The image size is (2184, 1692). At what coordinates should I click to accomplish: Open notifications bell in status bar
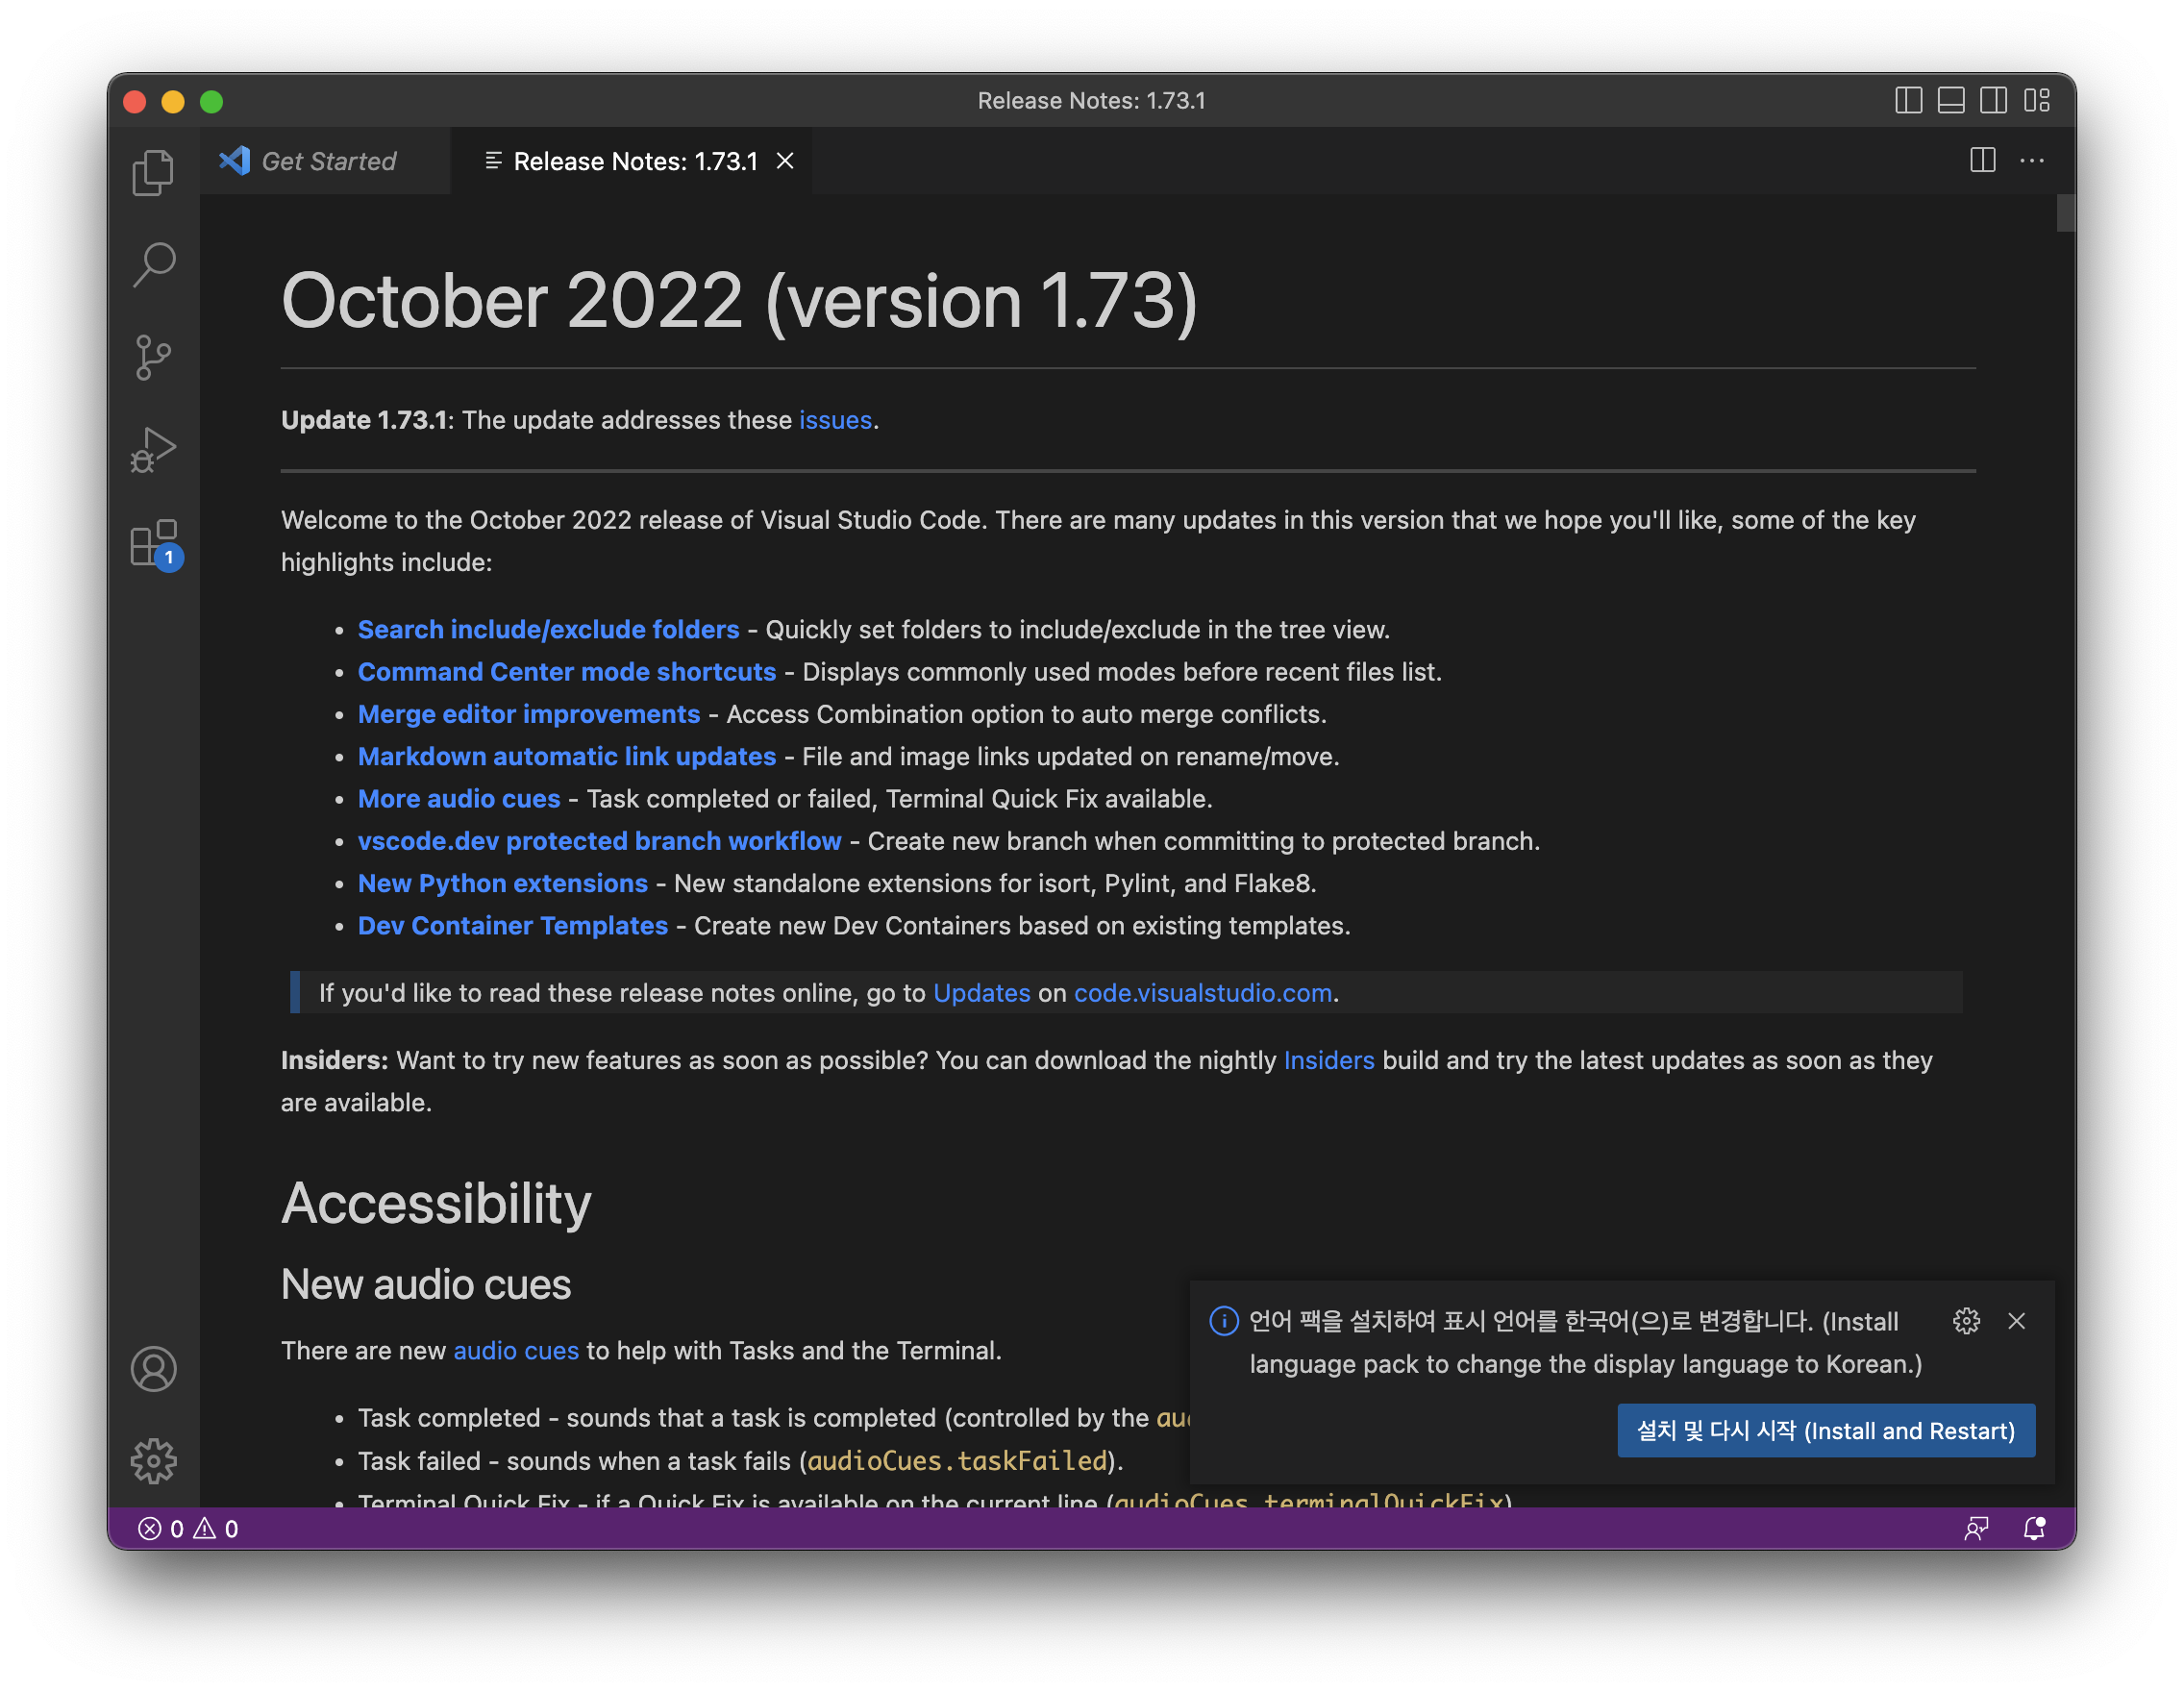tap(2034, 1529)
